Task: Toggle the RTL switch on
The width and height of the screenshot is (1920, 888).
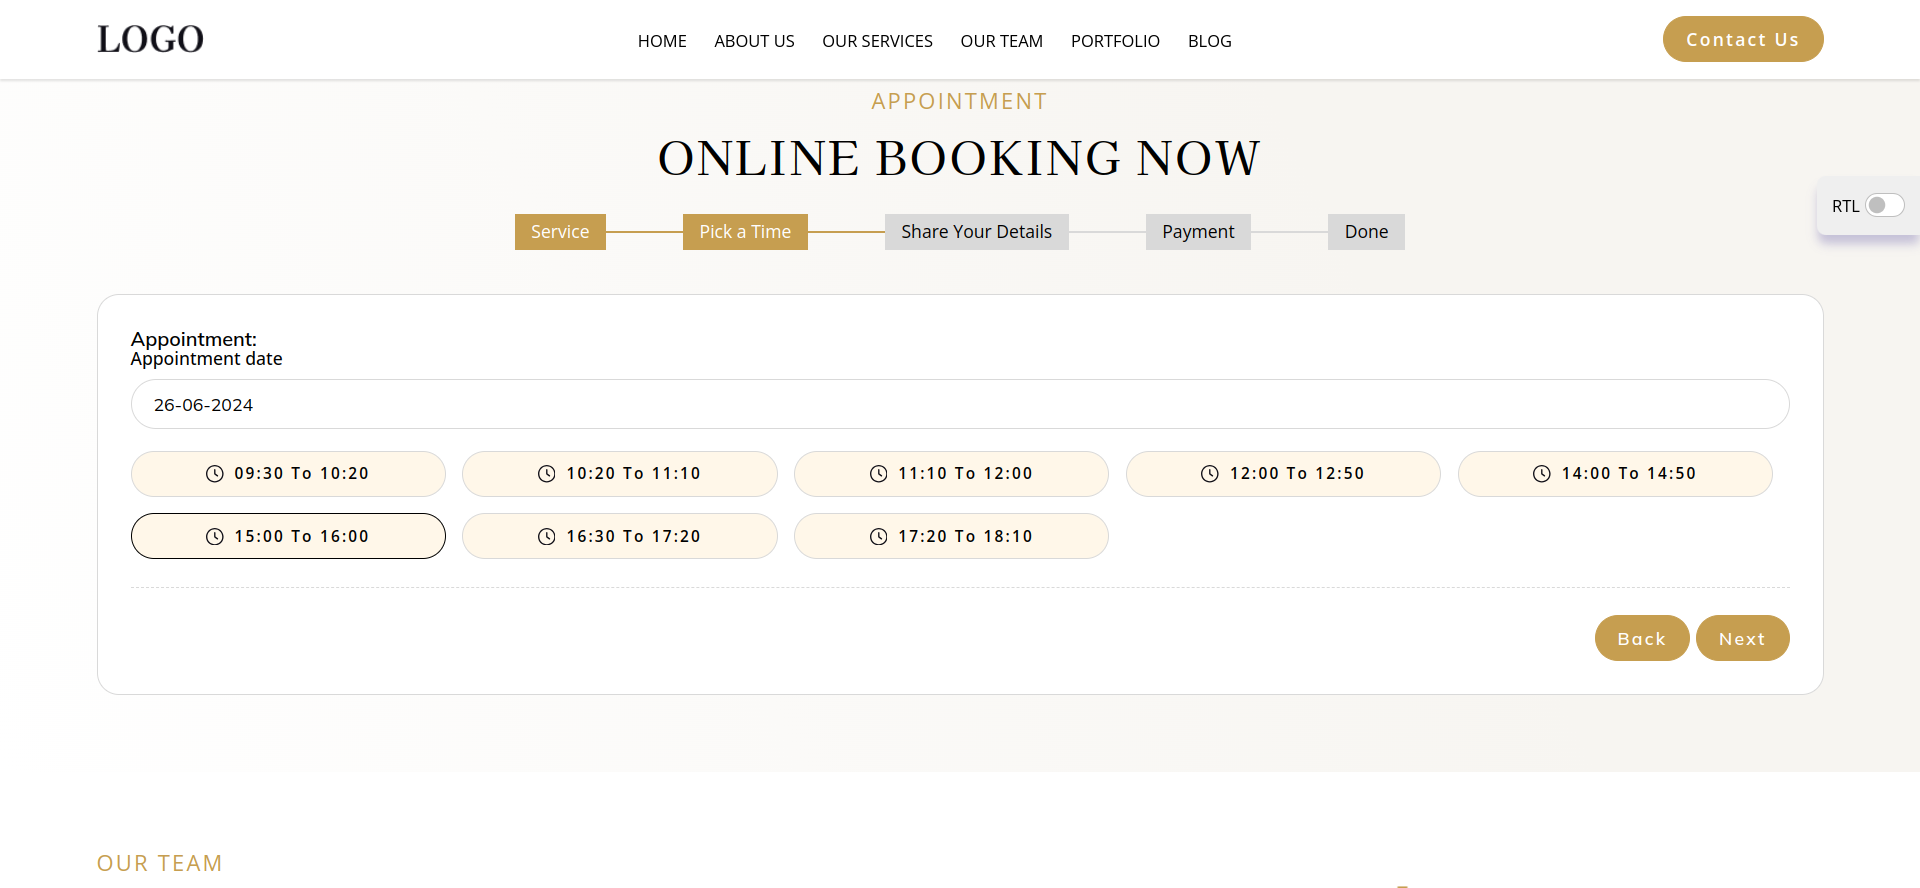Action: click(1884, 206)
